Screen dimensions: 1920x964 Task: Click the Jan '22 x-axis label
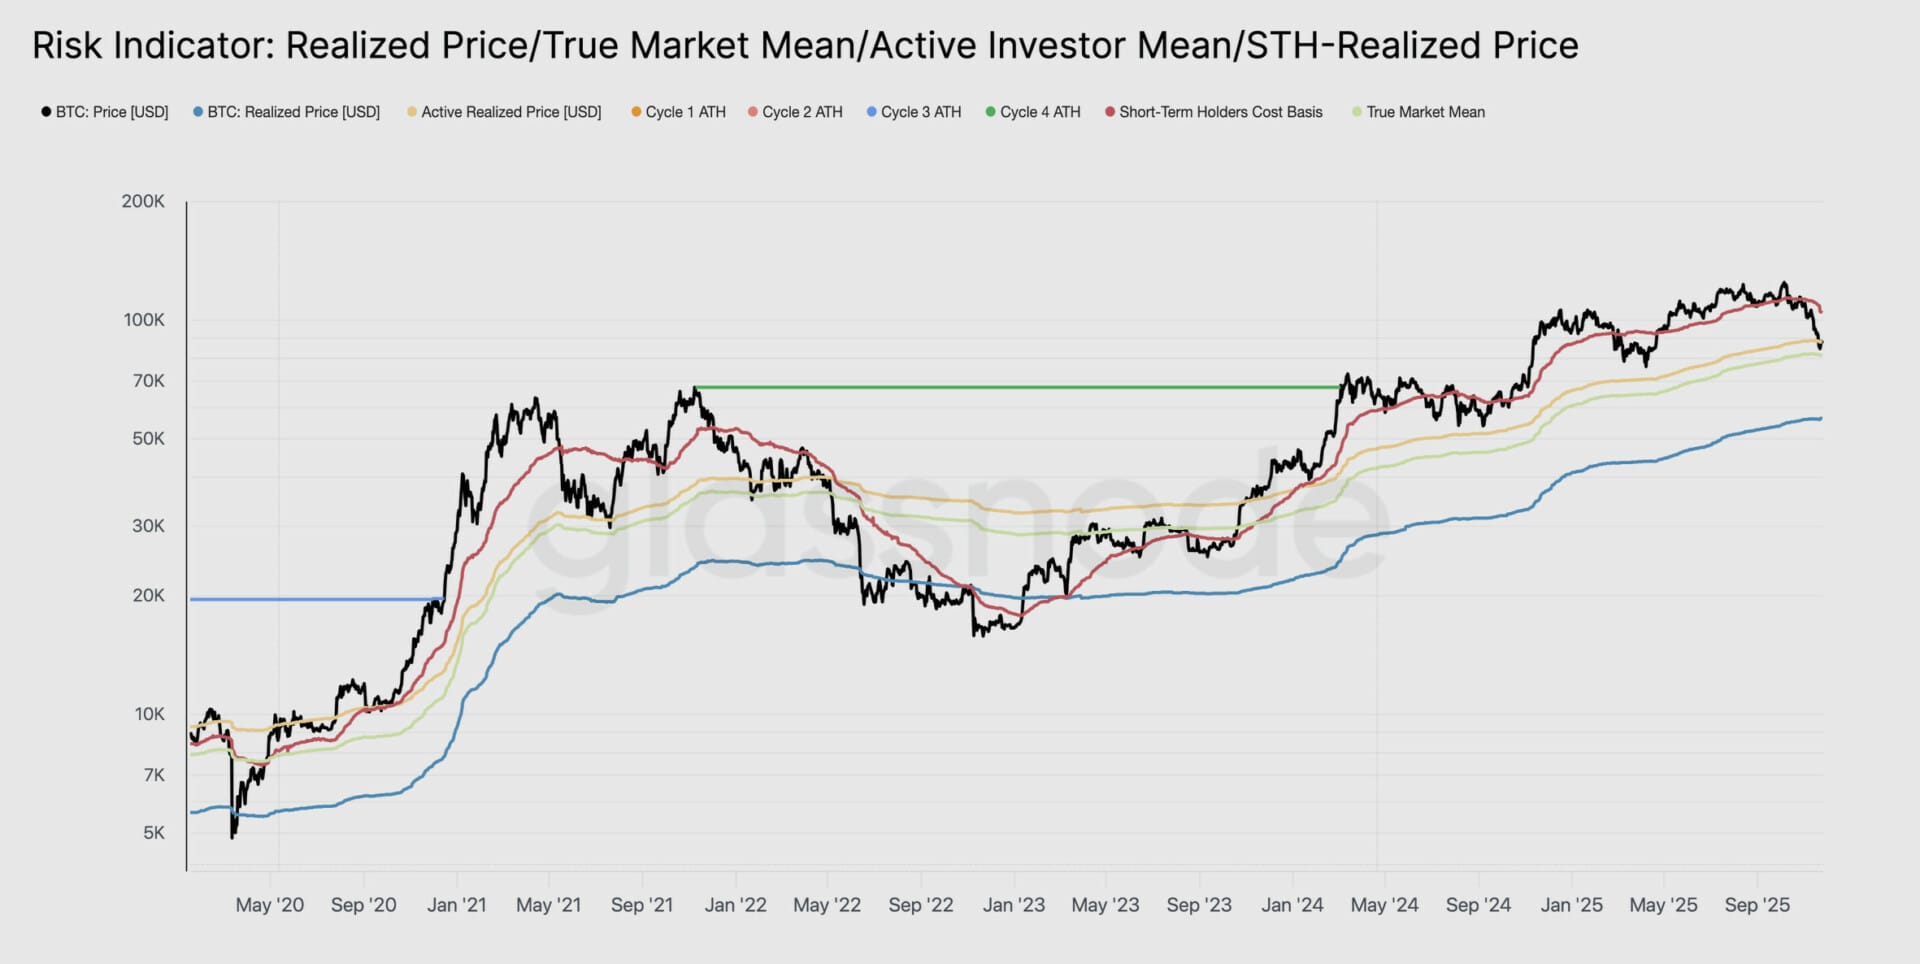(735, 905)
